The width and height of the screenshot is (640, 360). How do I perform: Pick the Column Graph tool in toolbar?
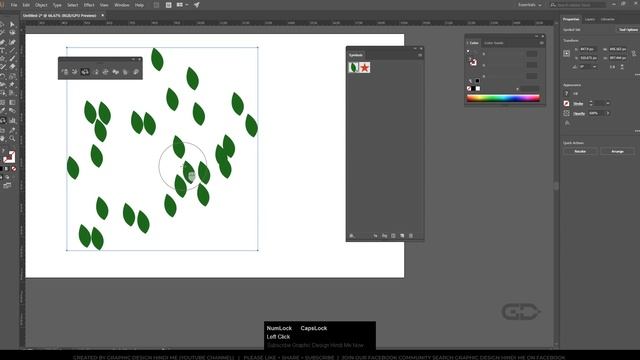click(x=12, y=120)
